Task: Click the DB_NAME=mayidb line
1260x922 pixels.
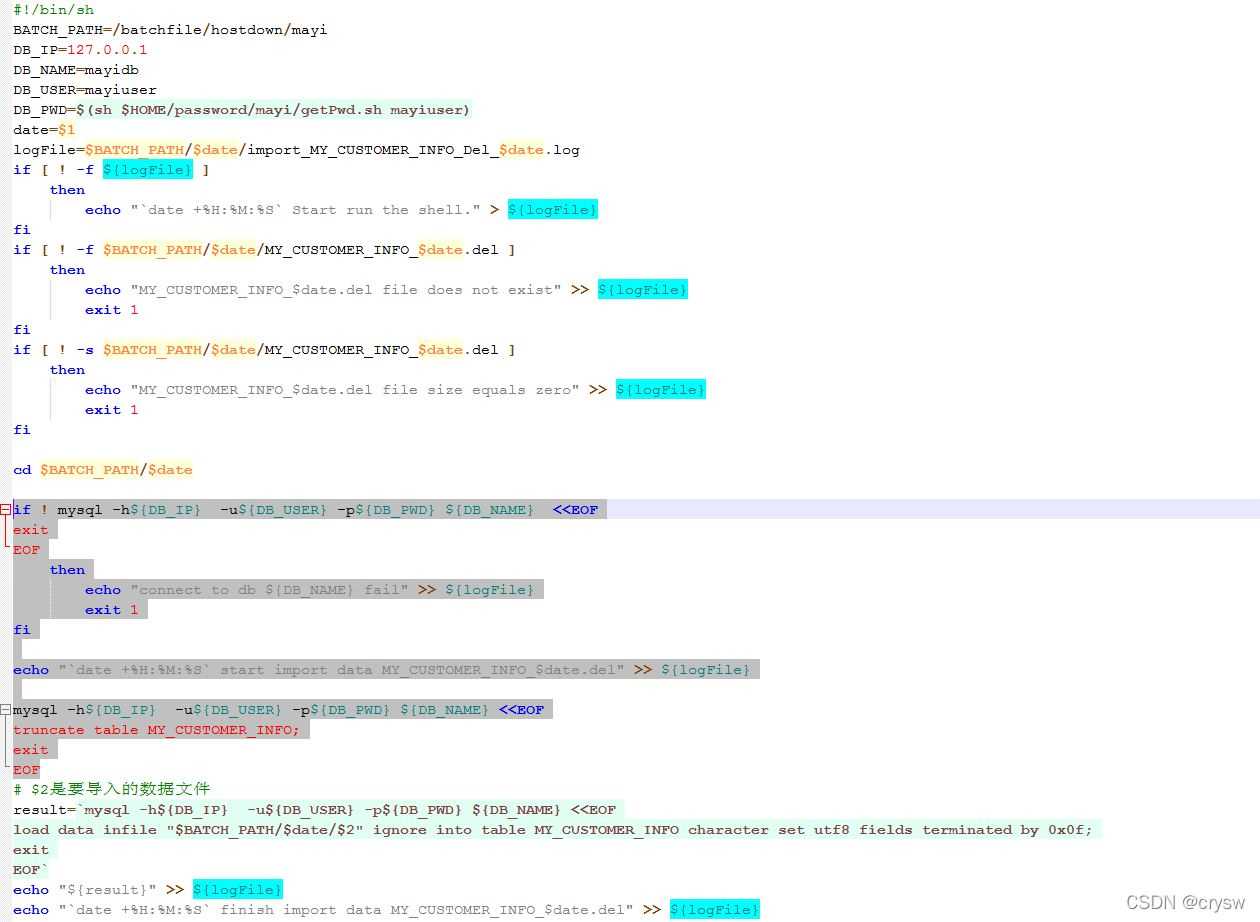Action: pos(76,69)
